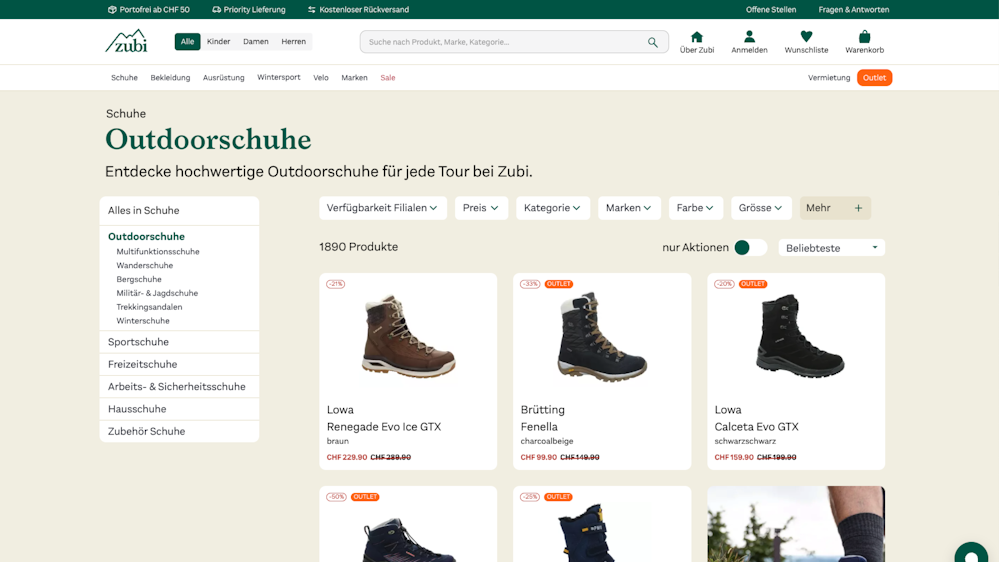Select Freizeitschuhe category
999x562 pixels.
point(179,364)
